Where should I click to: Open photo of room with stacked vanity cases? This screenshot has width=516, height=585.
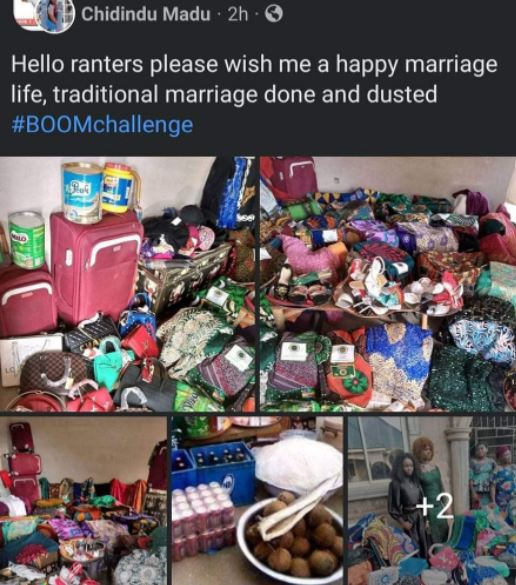pos(84,501)
